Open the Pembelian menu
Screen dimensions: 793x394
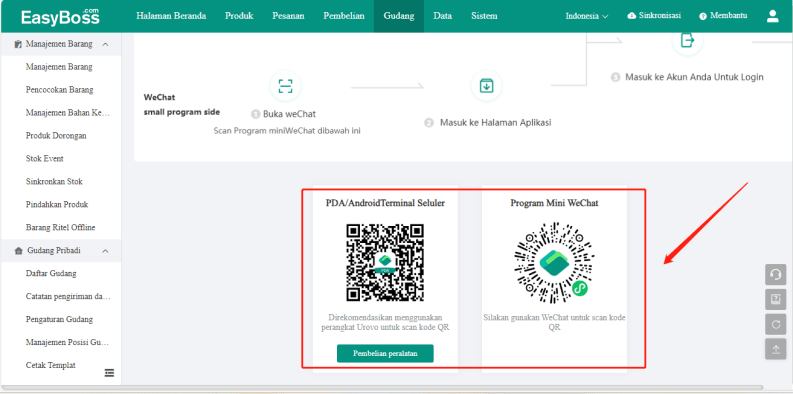(344, 16)
